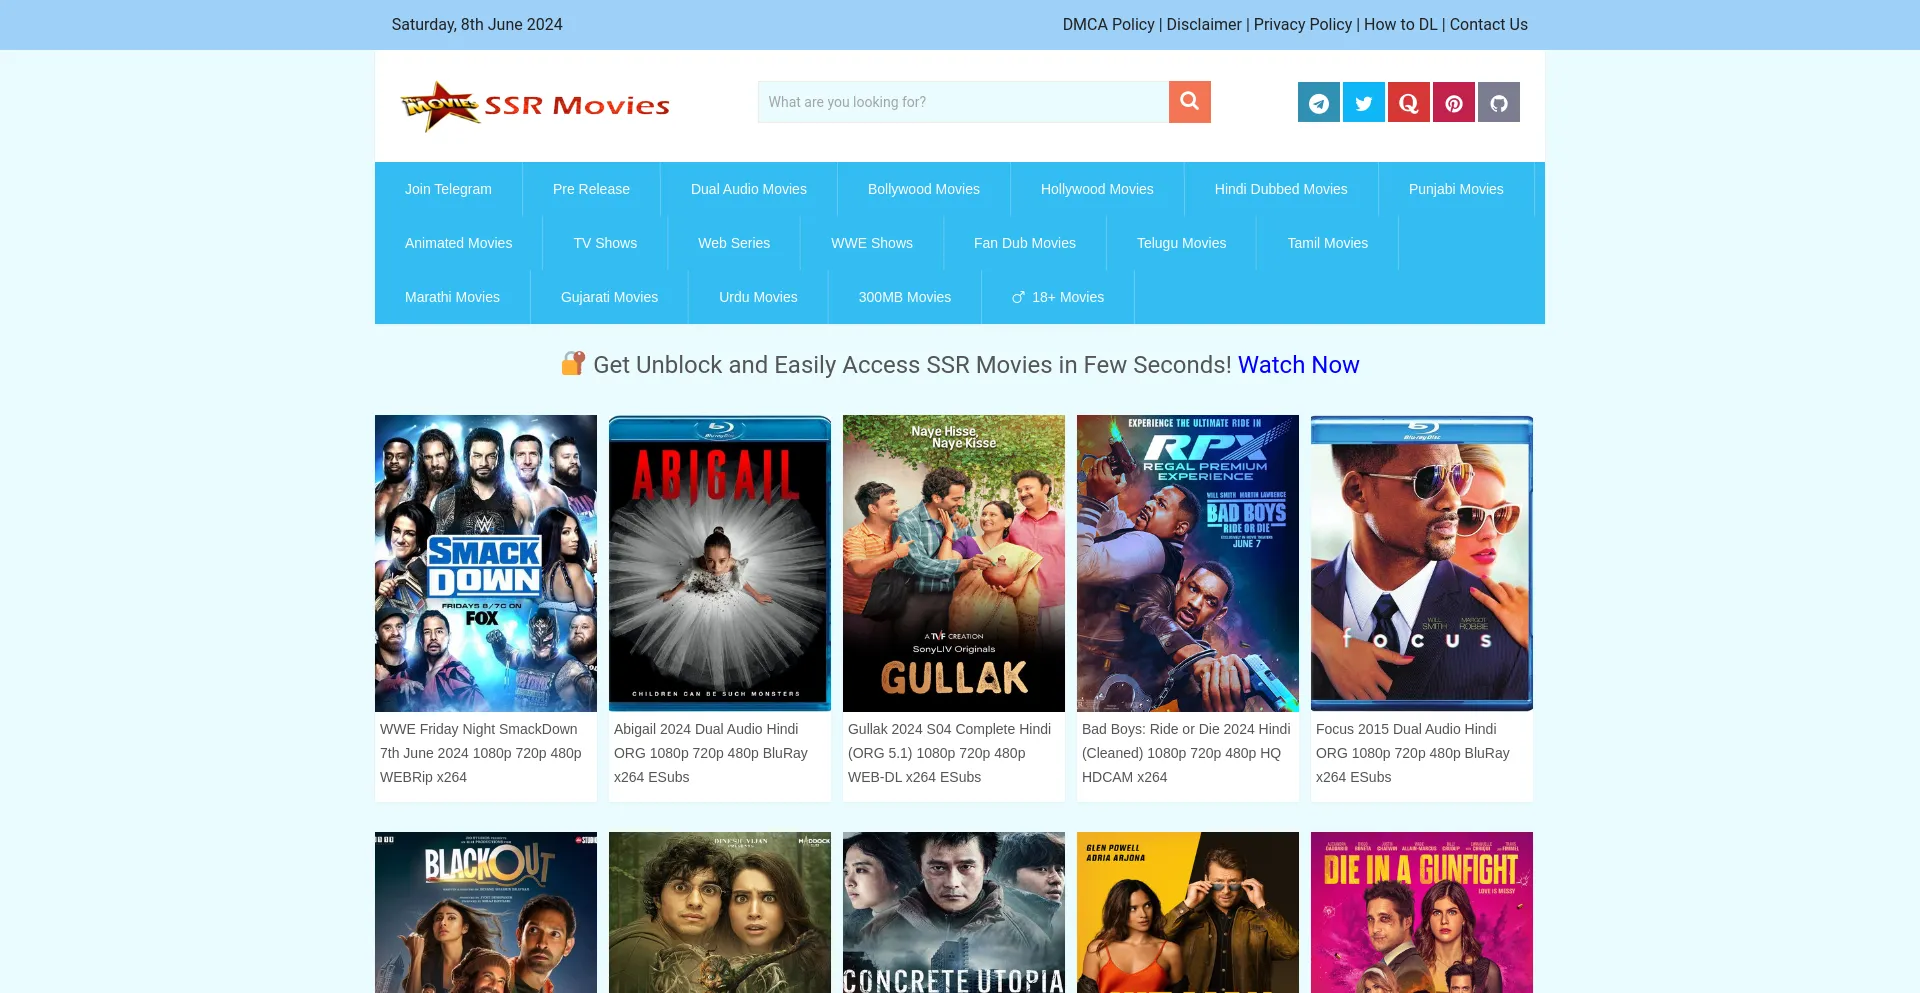This screenshot has width=1920, height=993.
Task: Open the Maddock jungle creature movie poster
Action: 720,912
